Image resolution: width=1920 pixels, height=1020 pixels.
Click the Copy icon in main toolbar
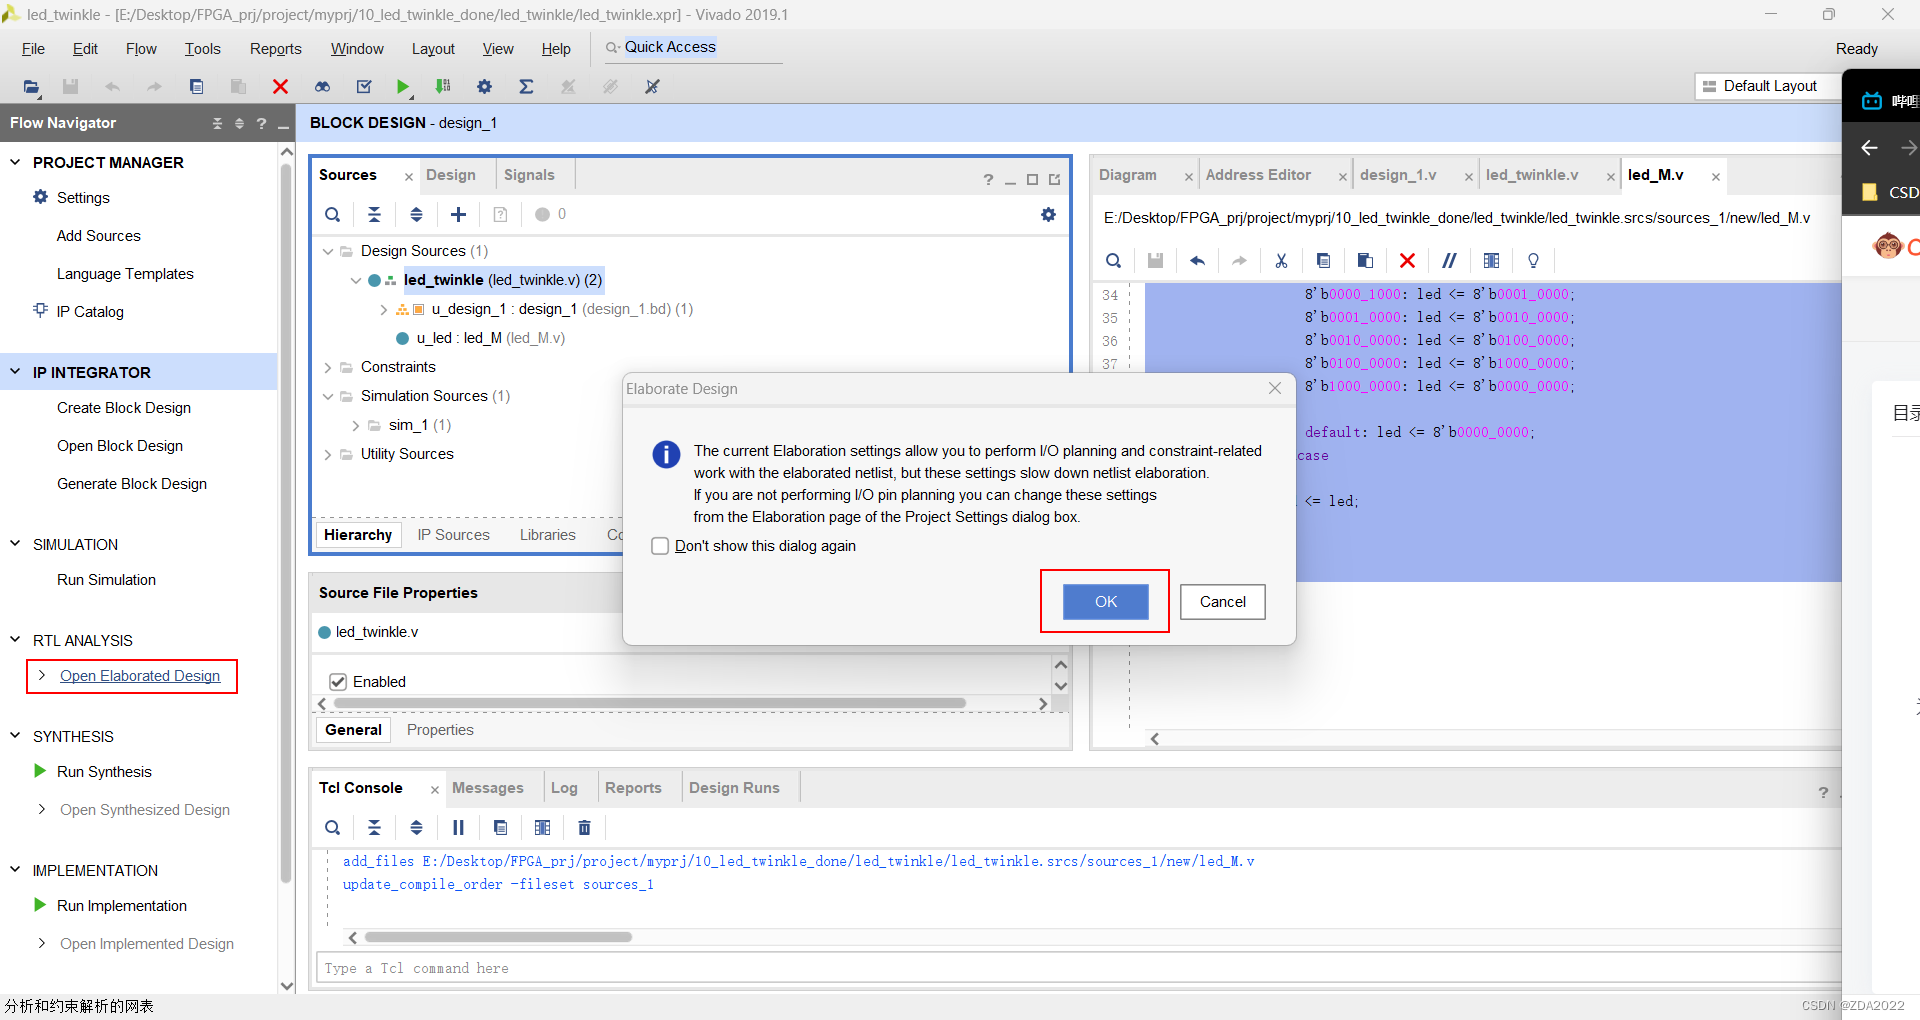coord(196,87)
